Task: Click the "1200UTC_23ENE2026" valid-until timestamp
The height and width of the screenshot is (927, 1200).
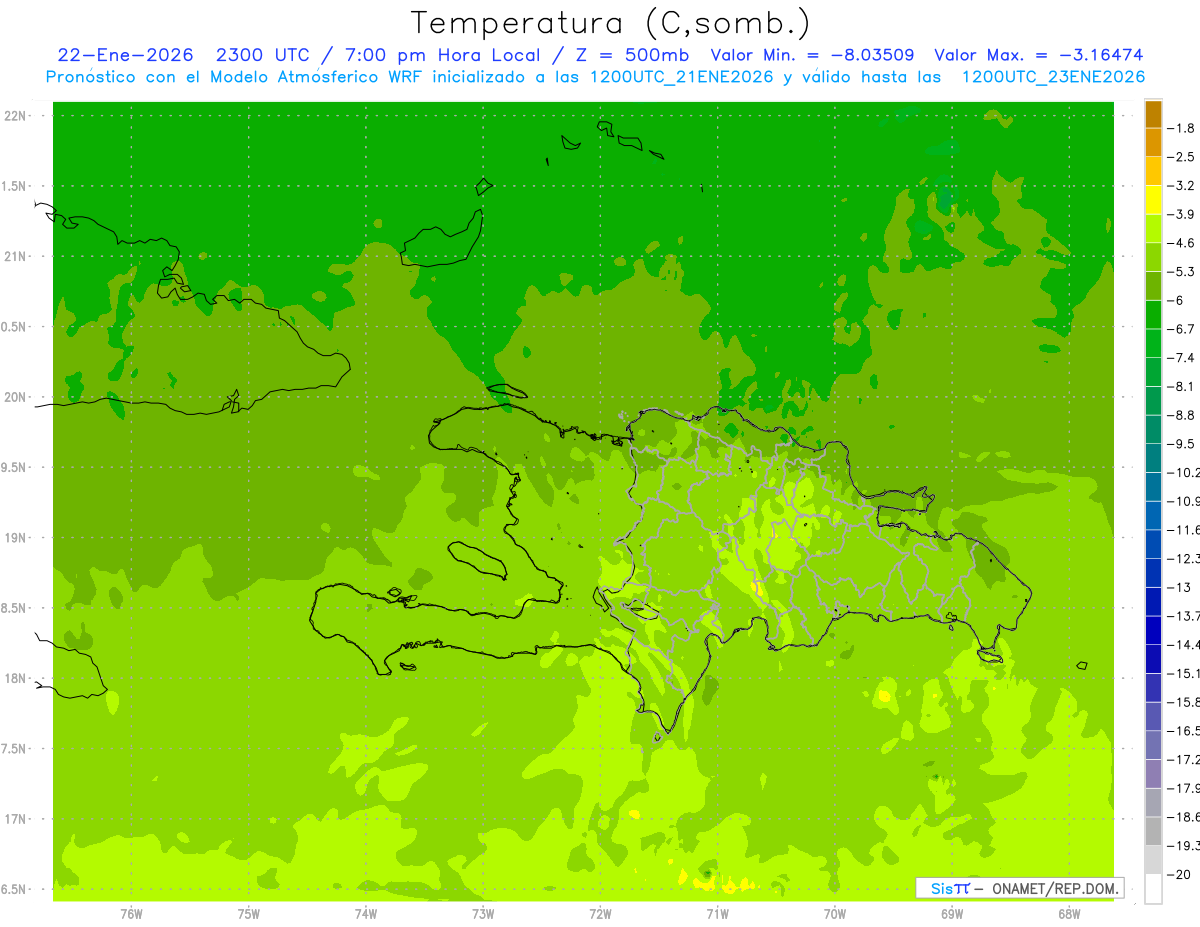Action: 1052,77
